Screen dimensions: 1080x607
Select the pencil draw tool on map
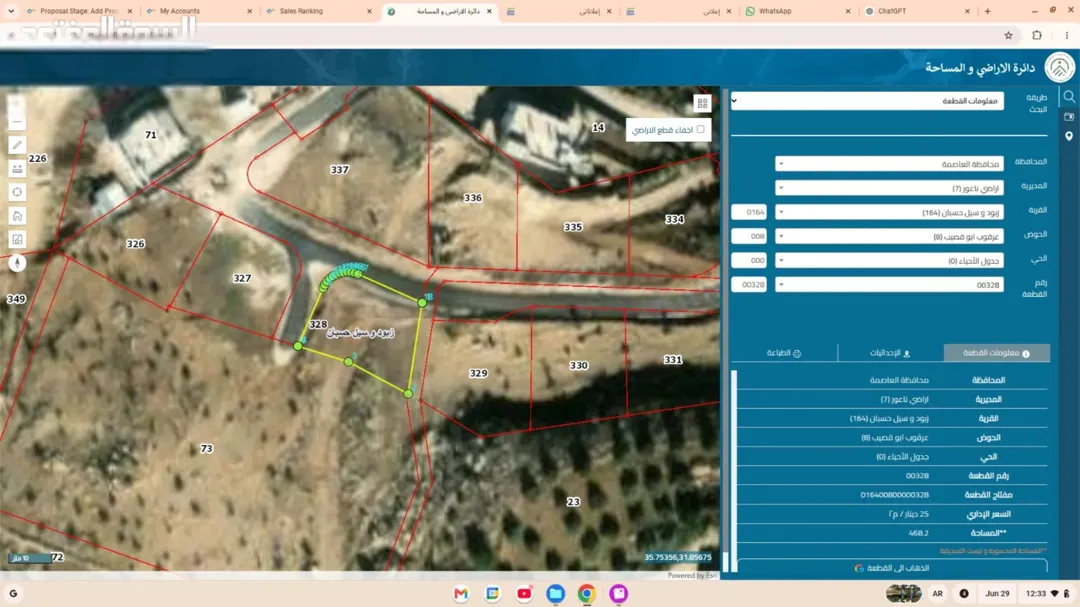point(17,145)
